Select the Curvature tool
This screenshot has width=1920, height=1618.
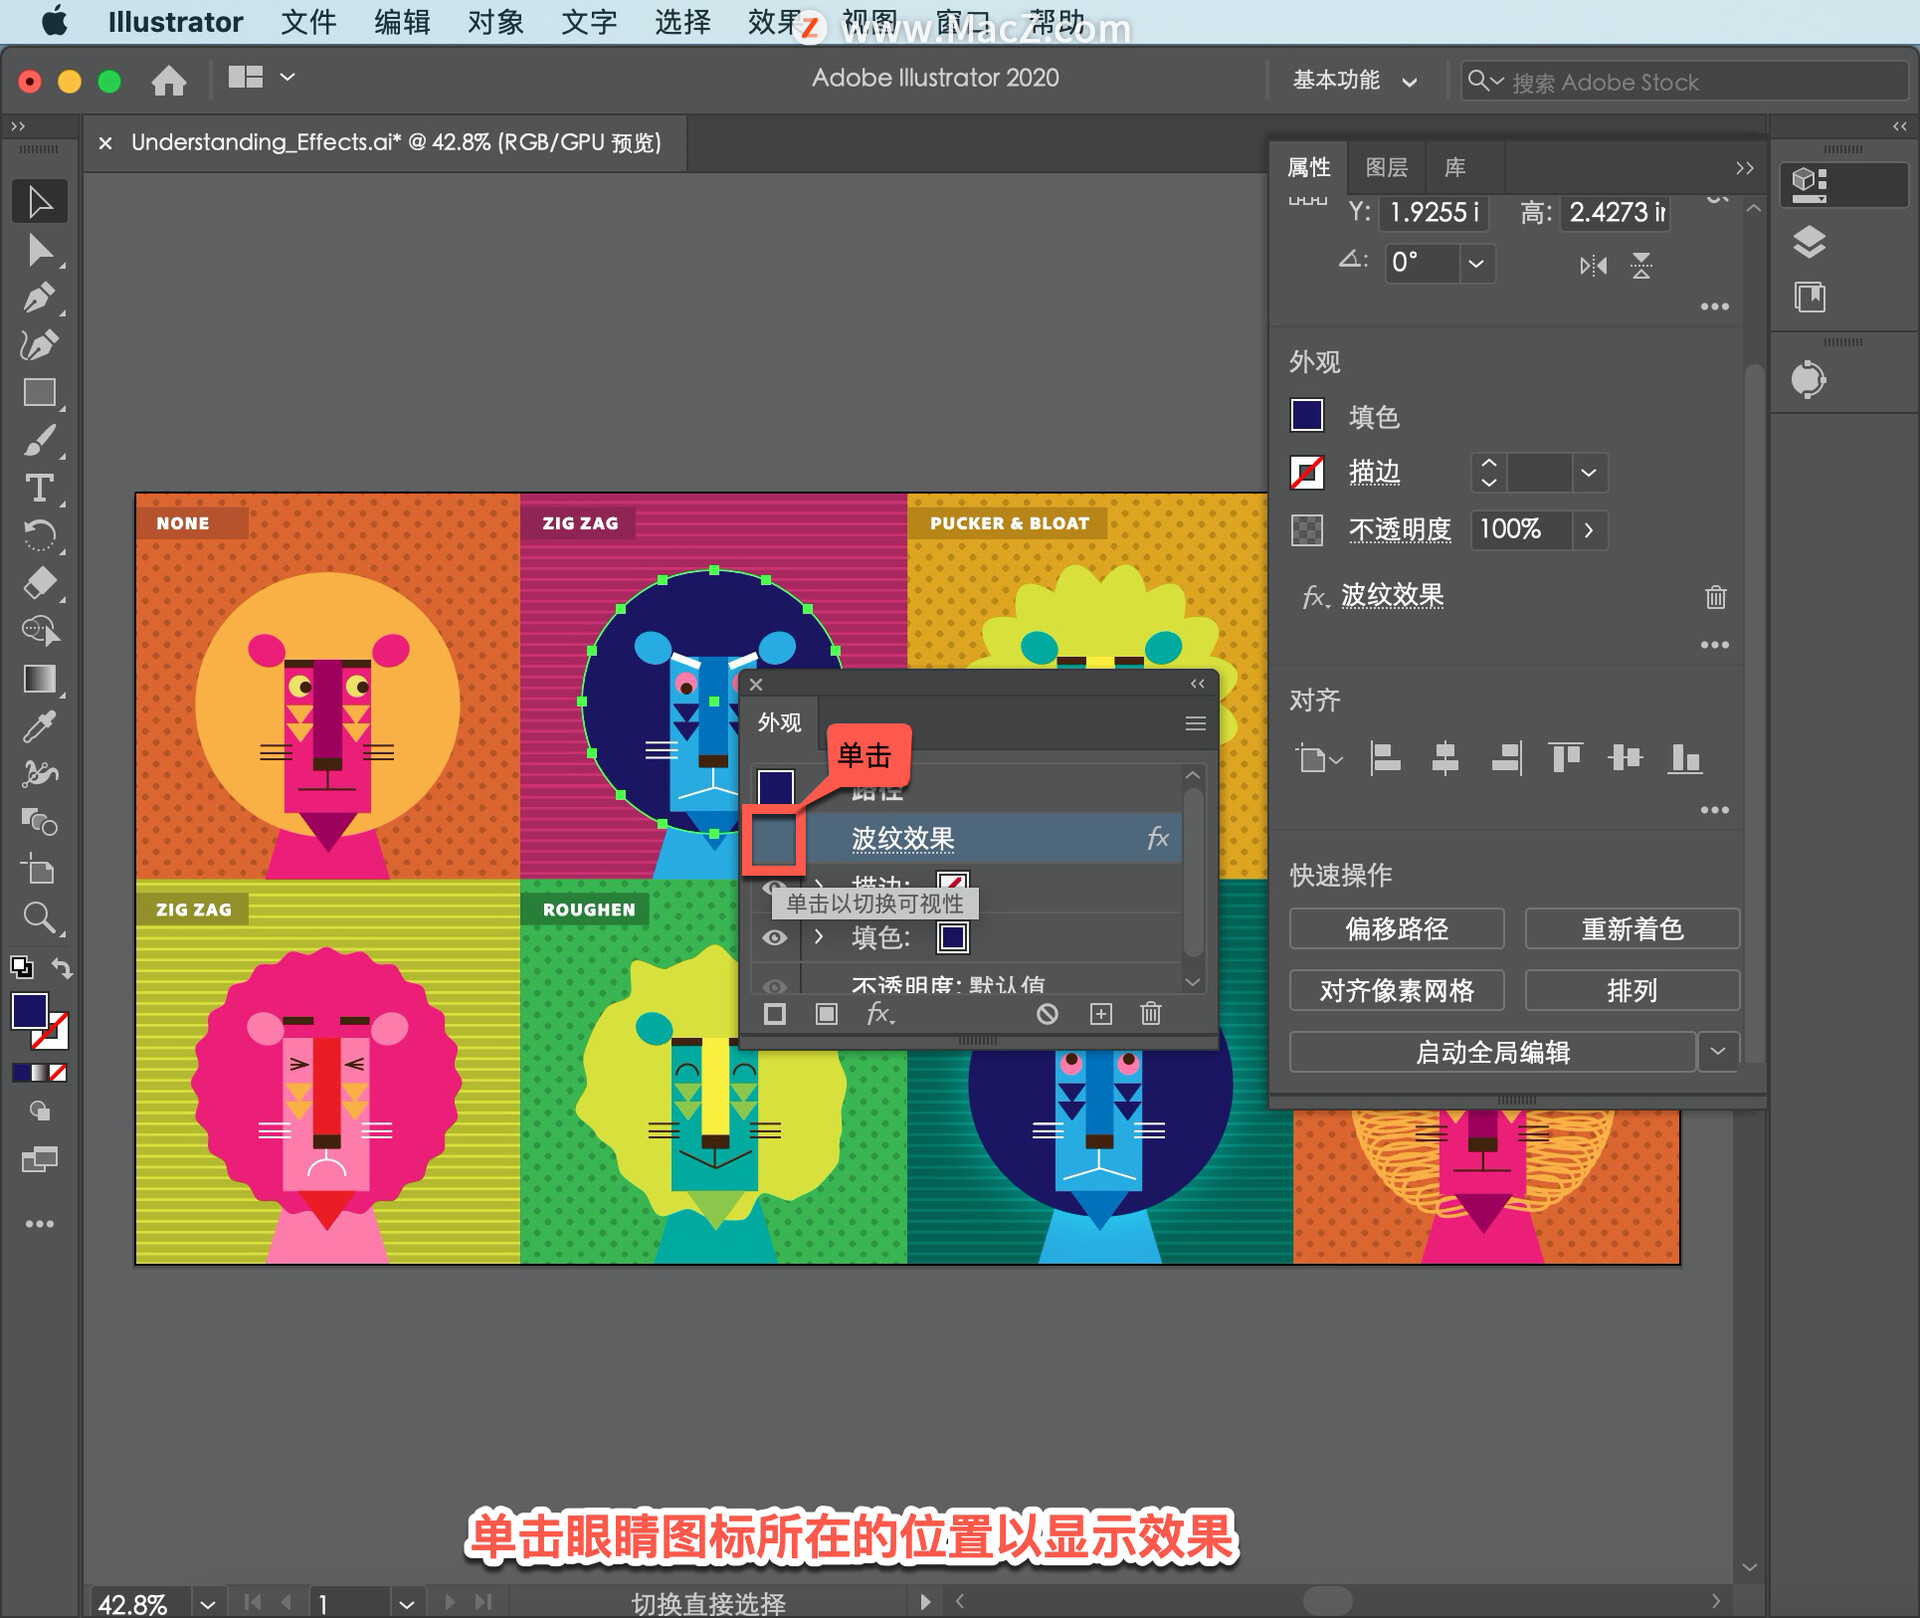click(40, 345)
